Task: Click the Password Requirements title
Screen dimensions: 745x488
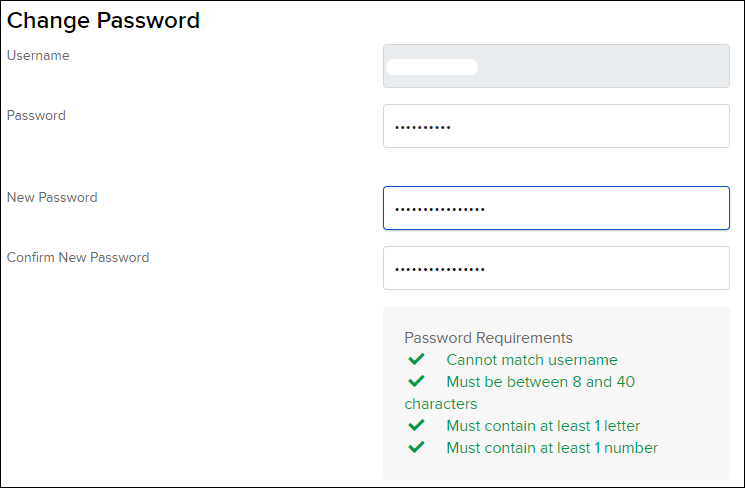Action: click(488, 338)
